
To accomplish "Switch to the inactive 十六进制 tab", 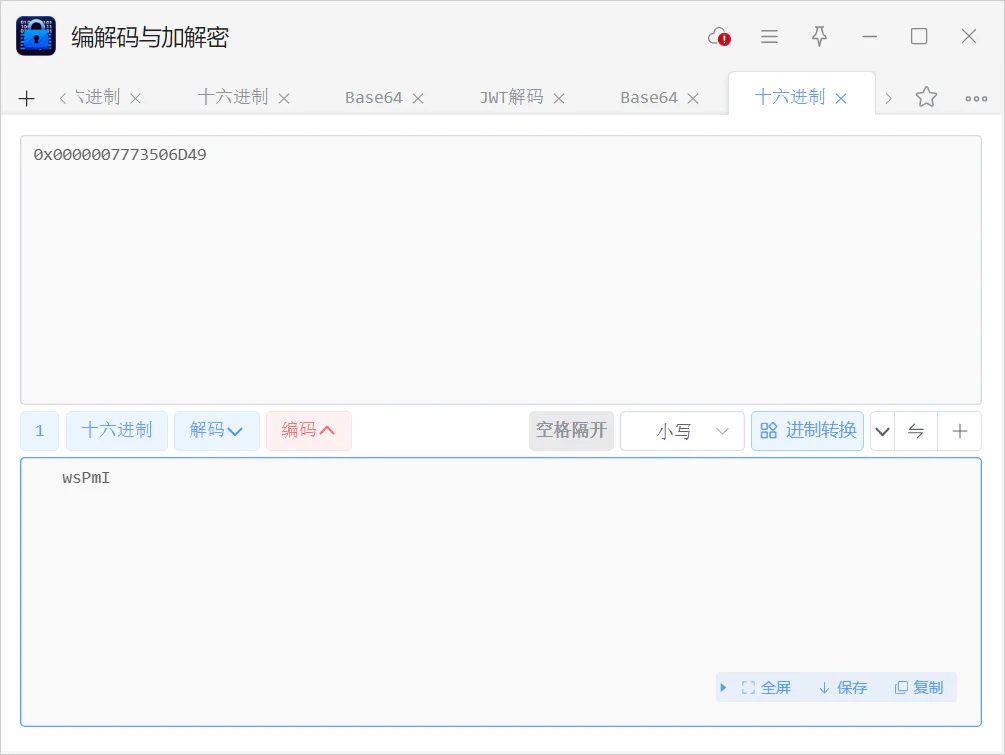I will click(233, 97).
